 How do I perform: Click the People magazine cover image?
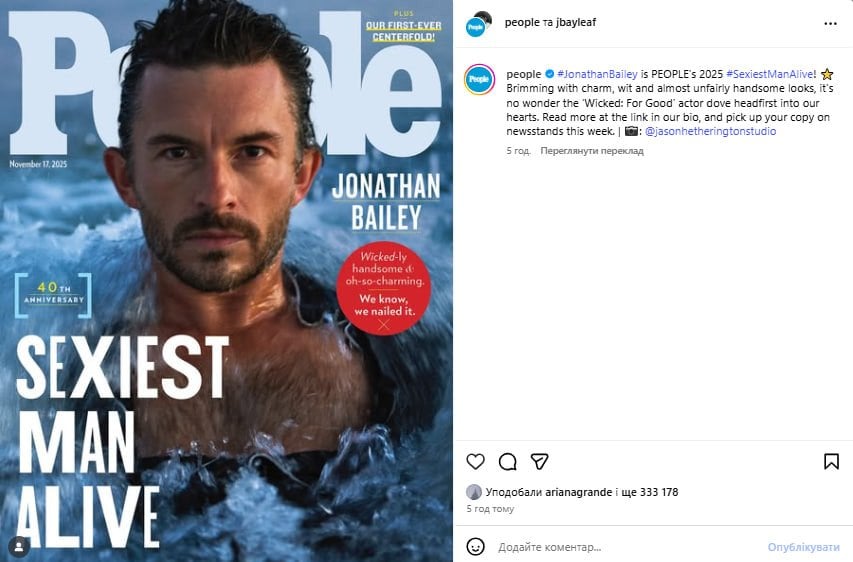pos(226,281)
